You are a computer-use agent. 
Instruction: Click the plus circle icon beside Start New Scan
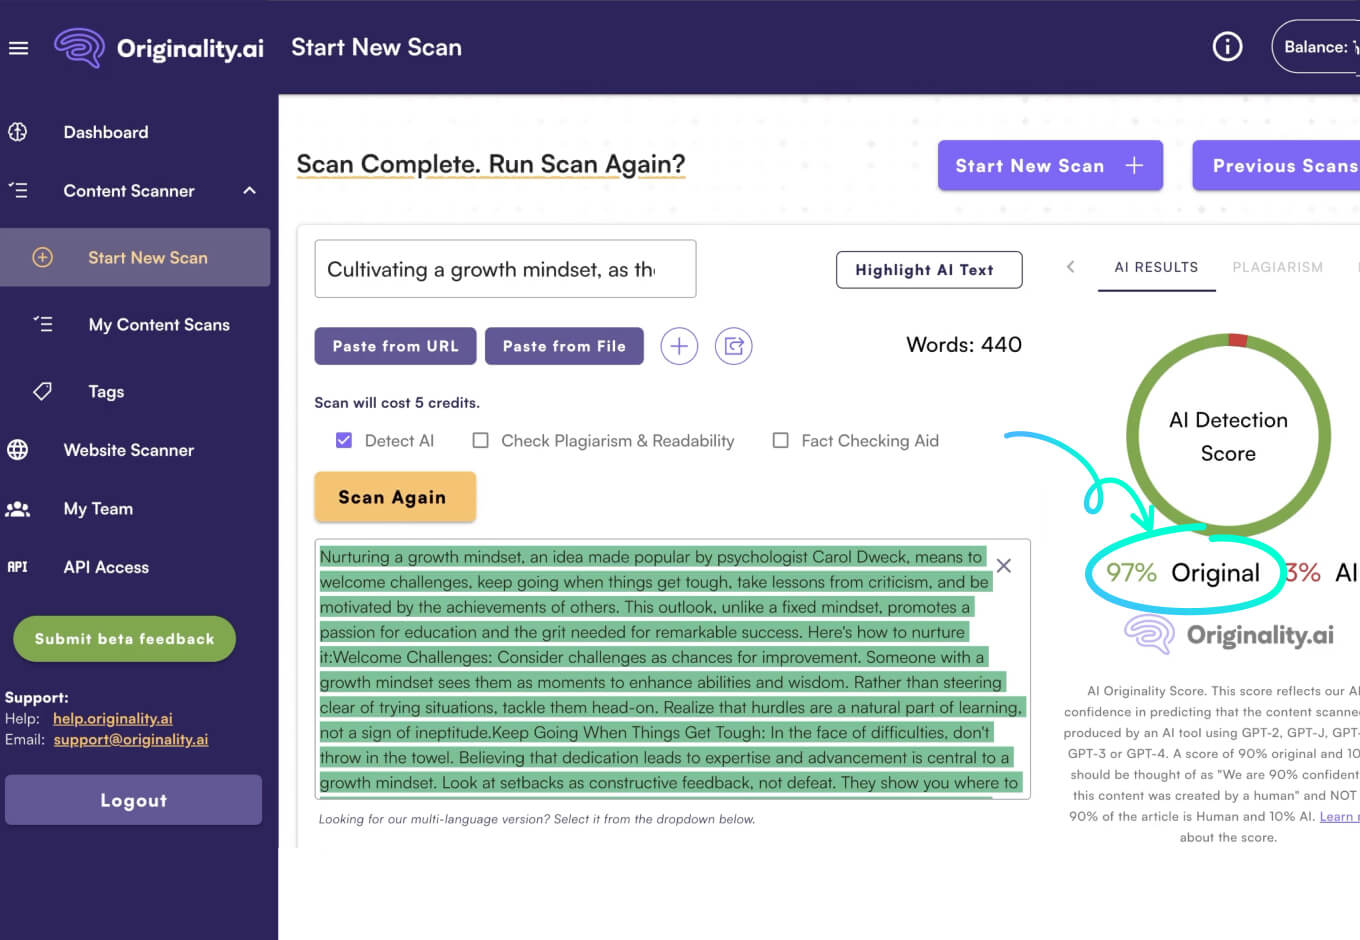coord(42,258)
